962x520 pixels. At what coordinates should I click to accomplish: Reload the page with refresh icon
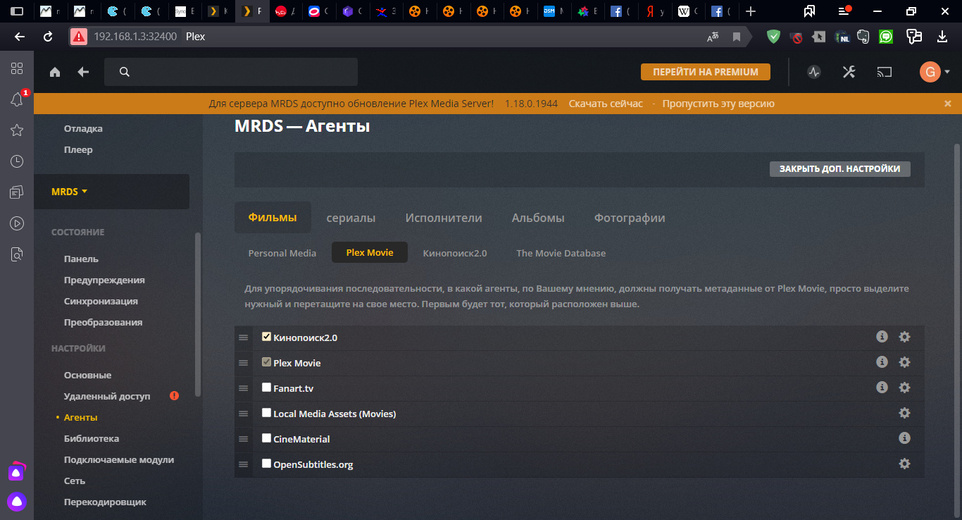tap(48, 37)
